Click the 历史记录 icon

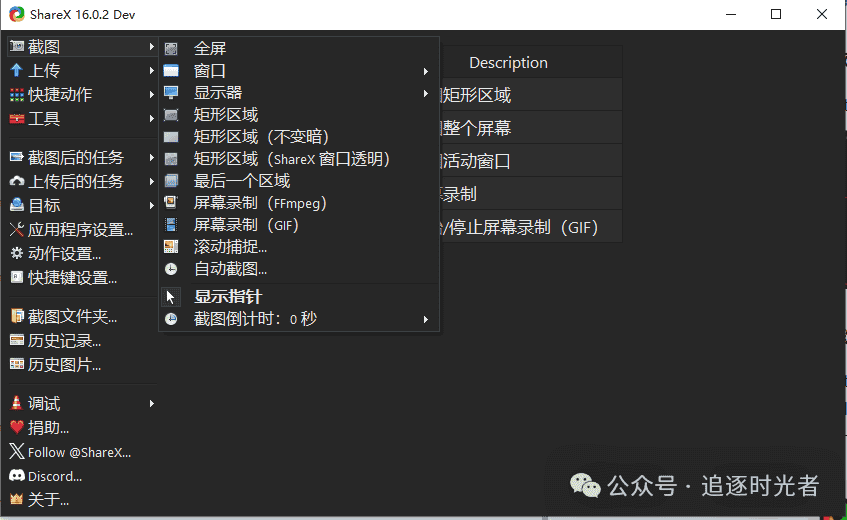(17, 340)
